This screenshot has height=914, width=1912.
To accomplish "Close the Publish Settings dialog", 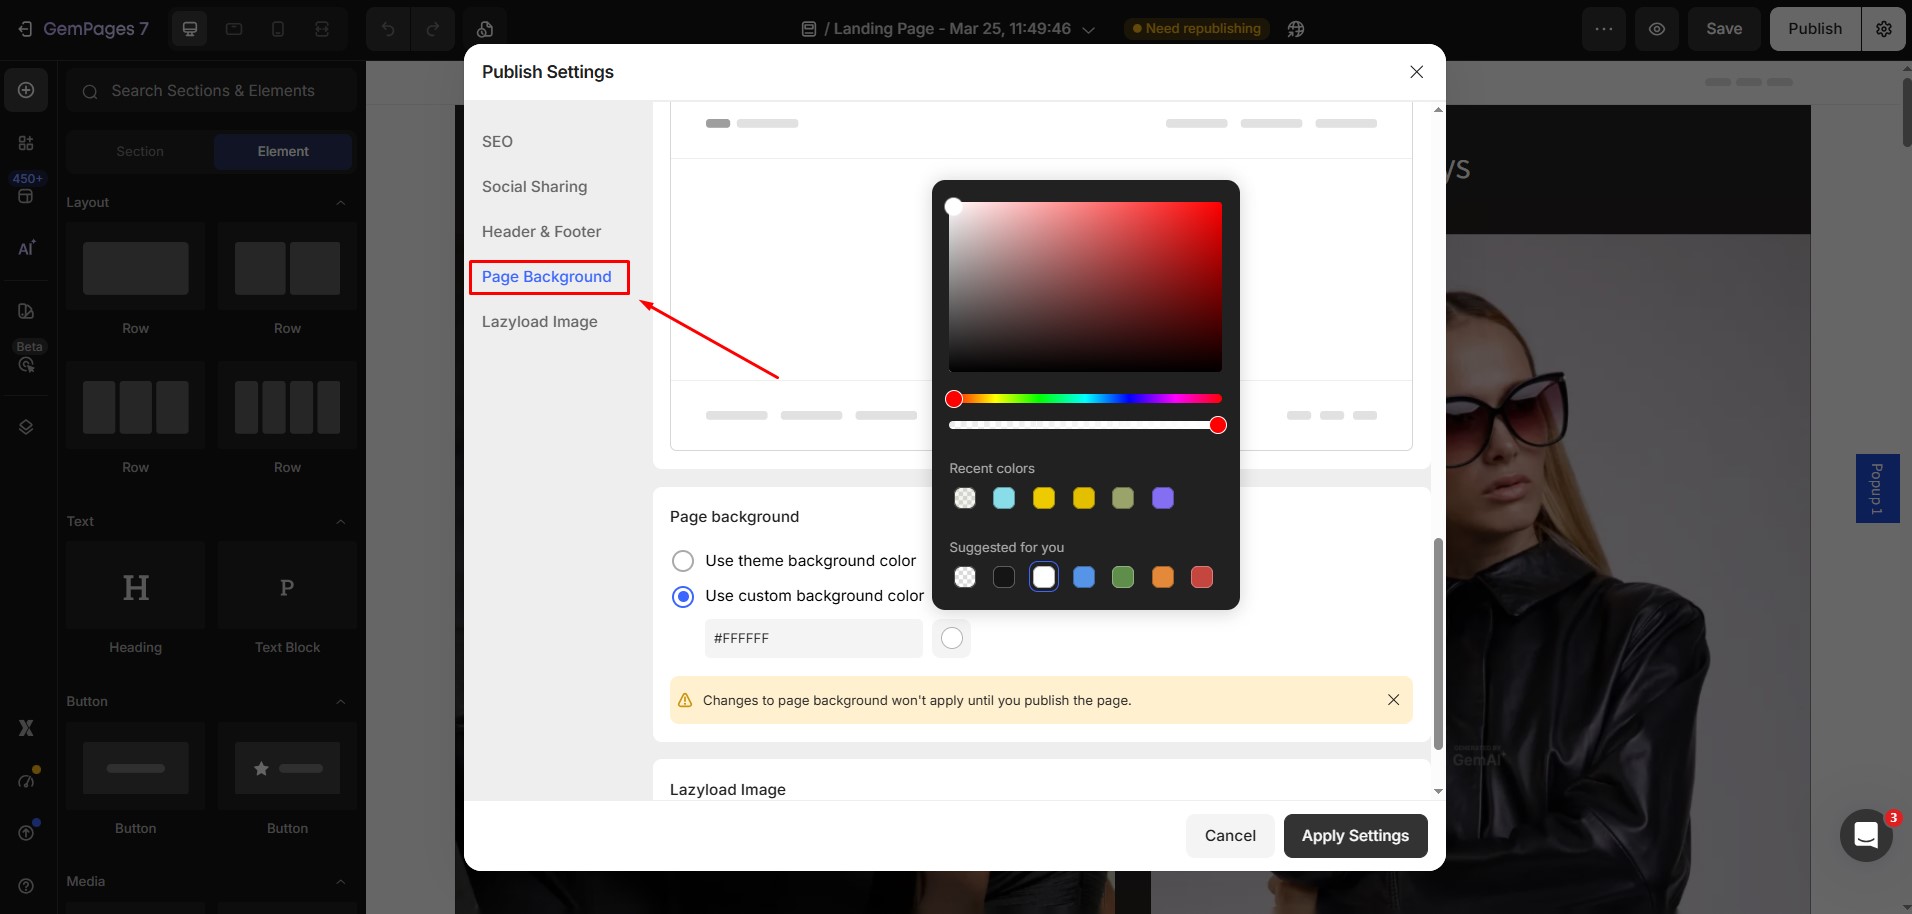I will click(1416, 72).
